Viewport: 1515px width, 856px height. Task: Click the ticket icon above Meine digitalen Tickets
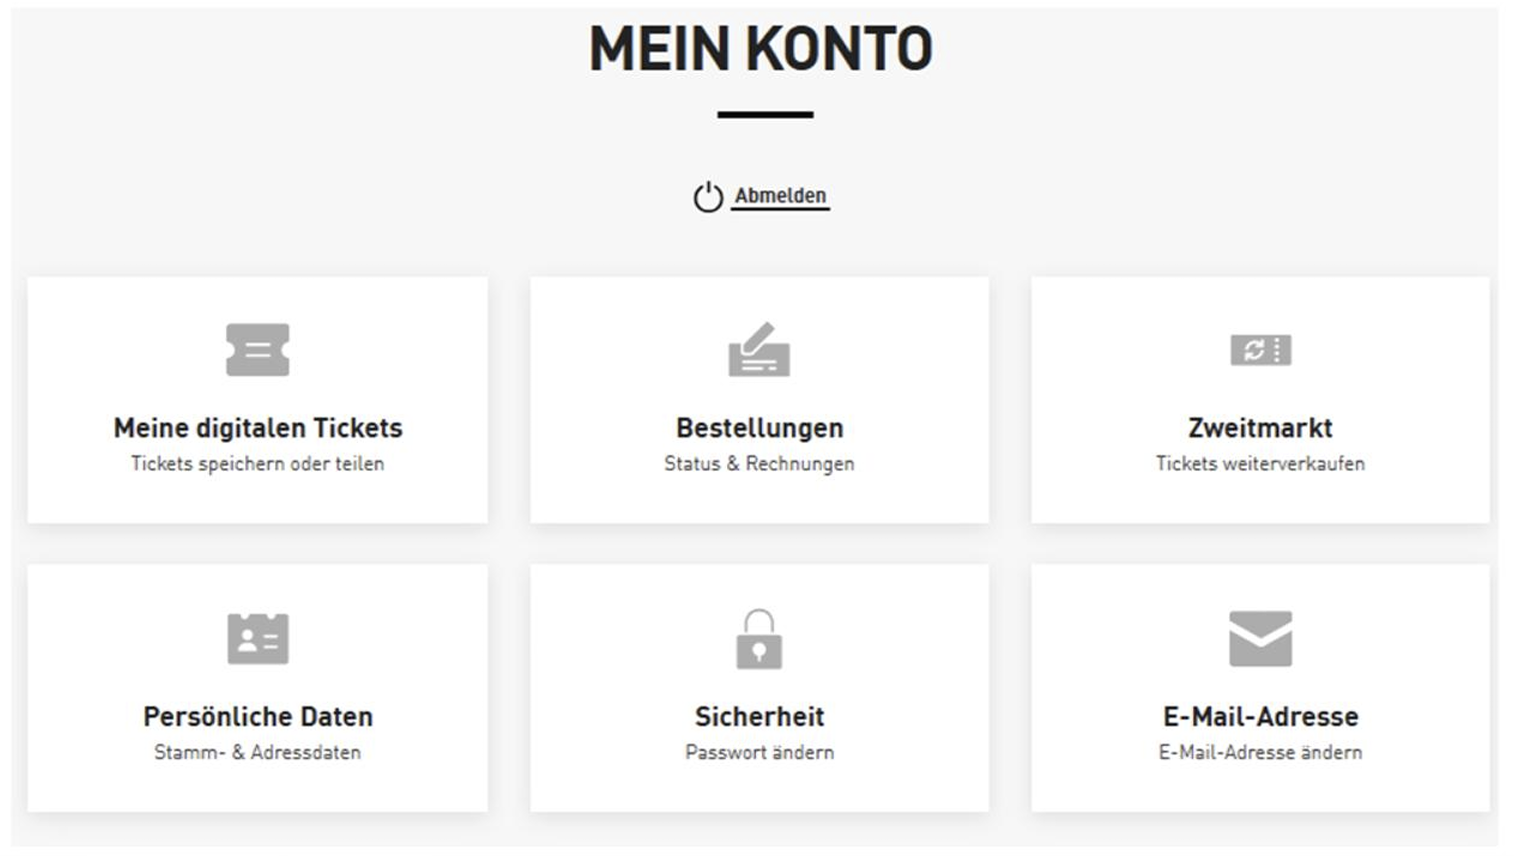pyautogui.click(x=258, y=350)
